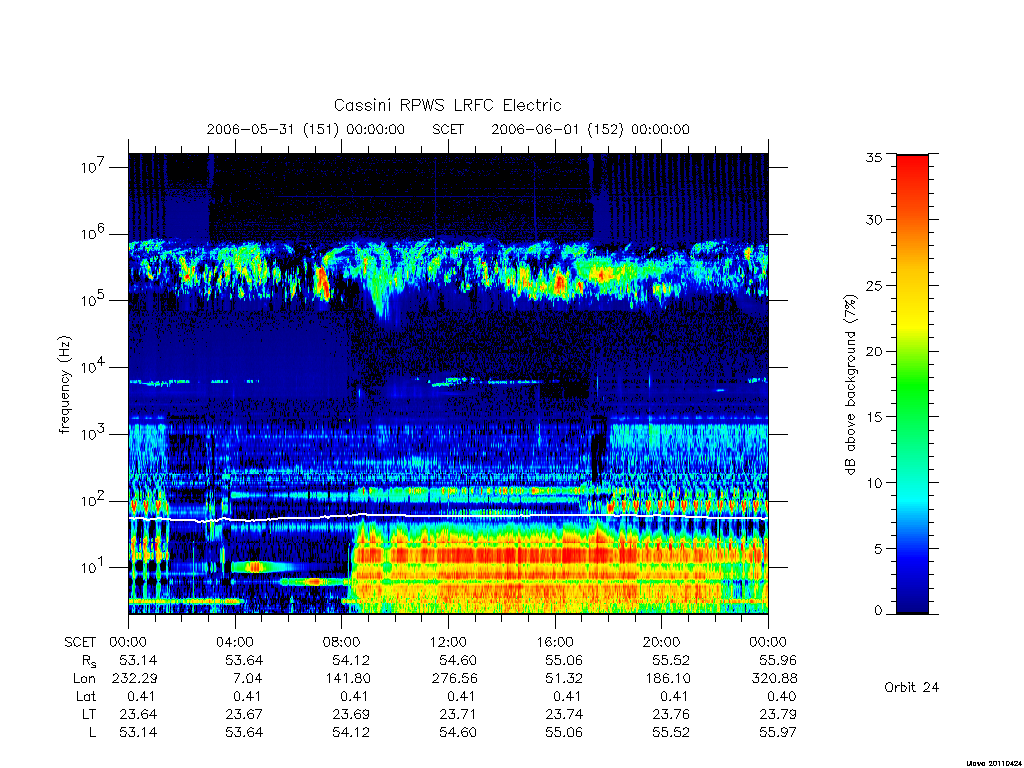This screenshot has width=1024, height=768.
Task: Click the Lon value 320.88
Action: click(775, 679)
